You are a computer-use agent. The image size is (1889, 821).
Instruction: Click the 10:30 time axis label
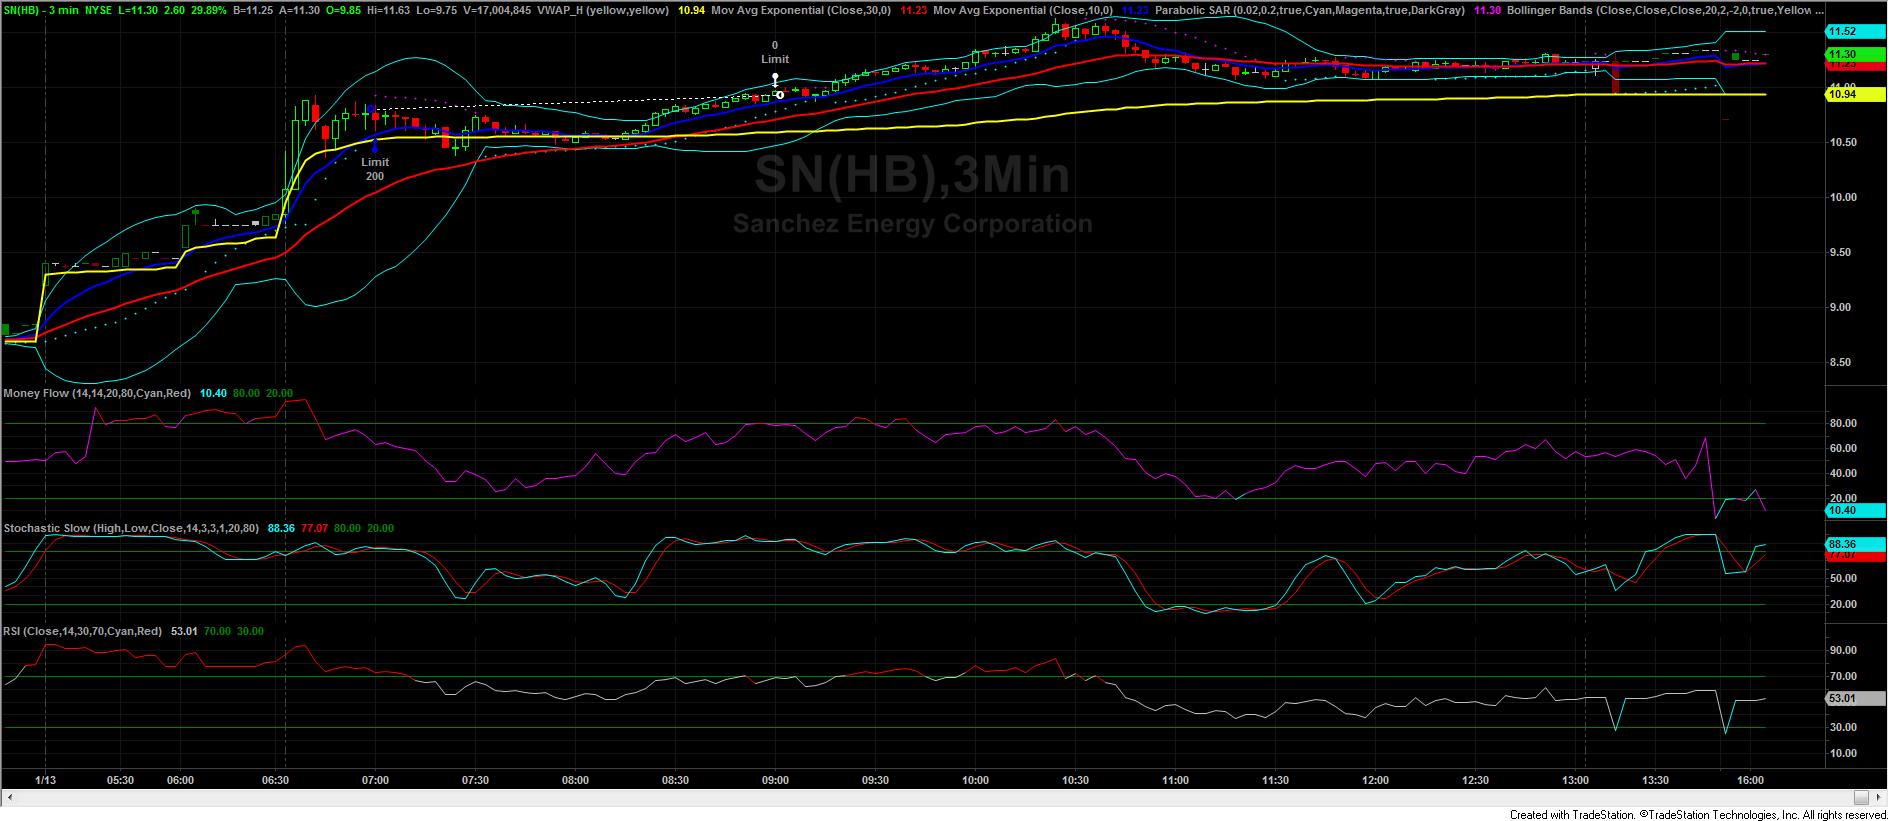[x=1075, y=781]
